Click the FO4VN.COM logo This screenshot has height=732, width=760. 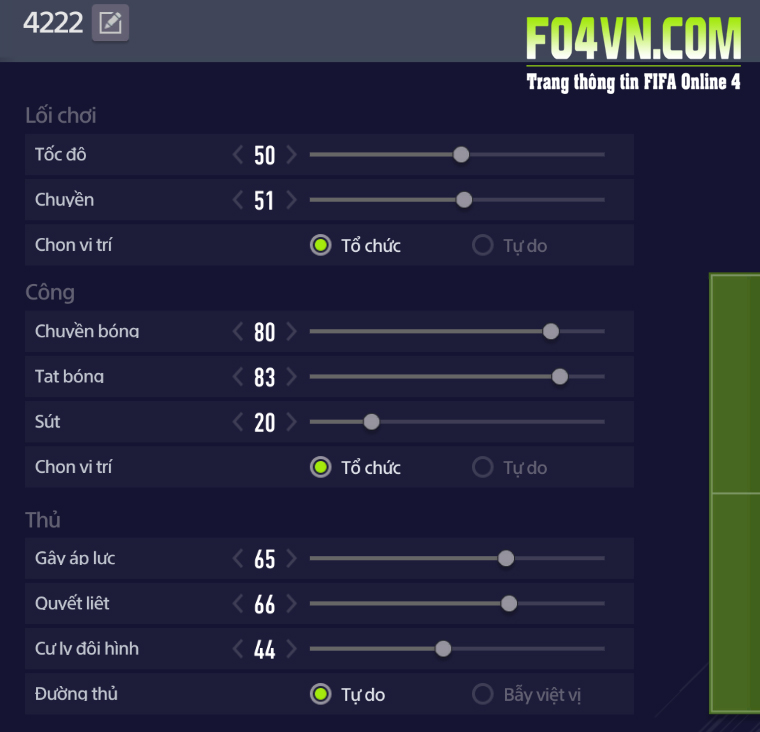(x=634, y=40)
